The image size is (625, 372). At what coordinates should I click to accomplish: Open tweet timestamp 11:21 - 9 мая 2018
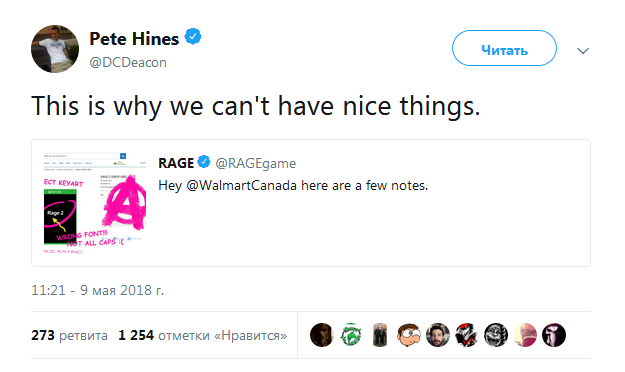pyautogui.click(x=98, y=290)
